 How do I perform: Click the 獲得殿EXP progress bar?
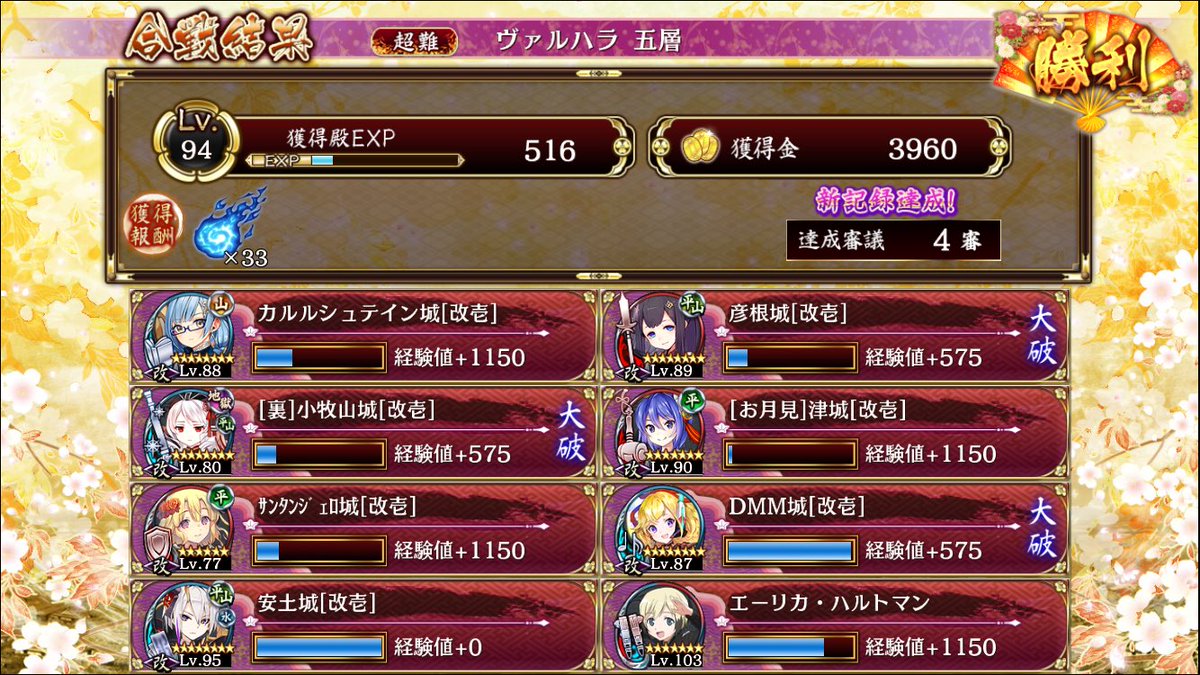point(355,160)
